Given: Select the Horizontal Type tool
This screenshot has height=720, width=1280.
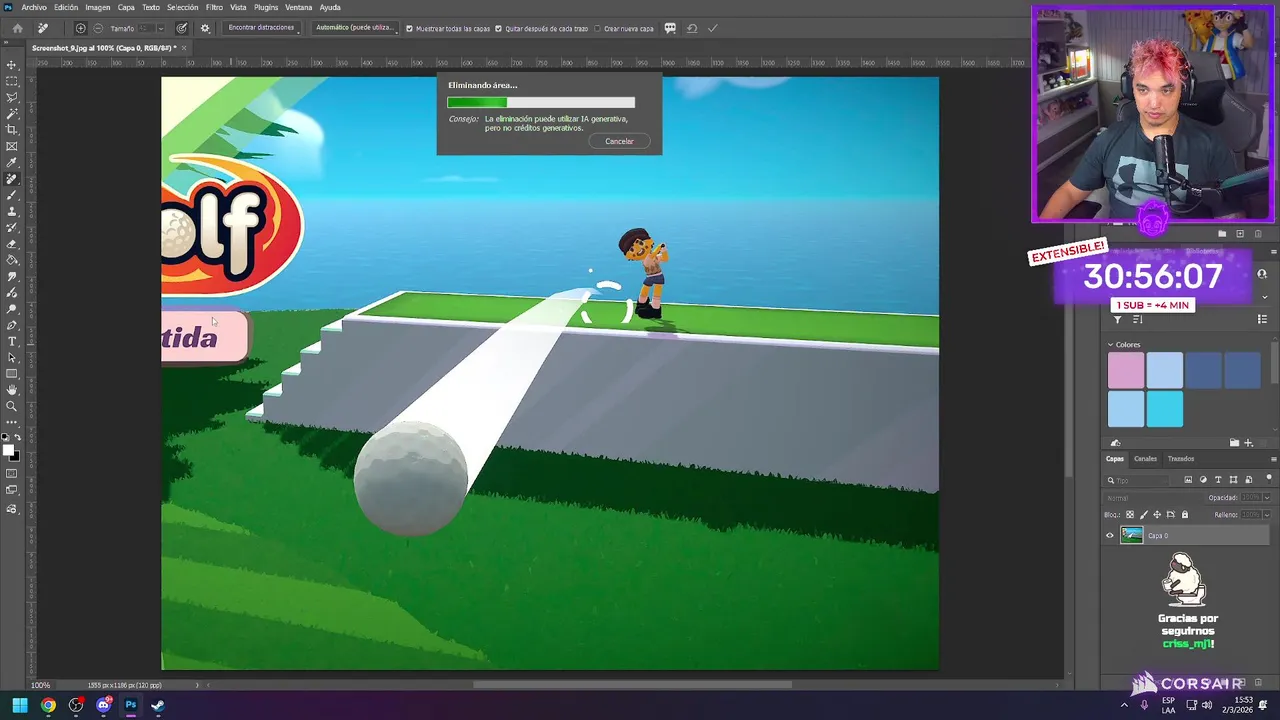Looking at the screenshot, I should (x=12, y=341).
